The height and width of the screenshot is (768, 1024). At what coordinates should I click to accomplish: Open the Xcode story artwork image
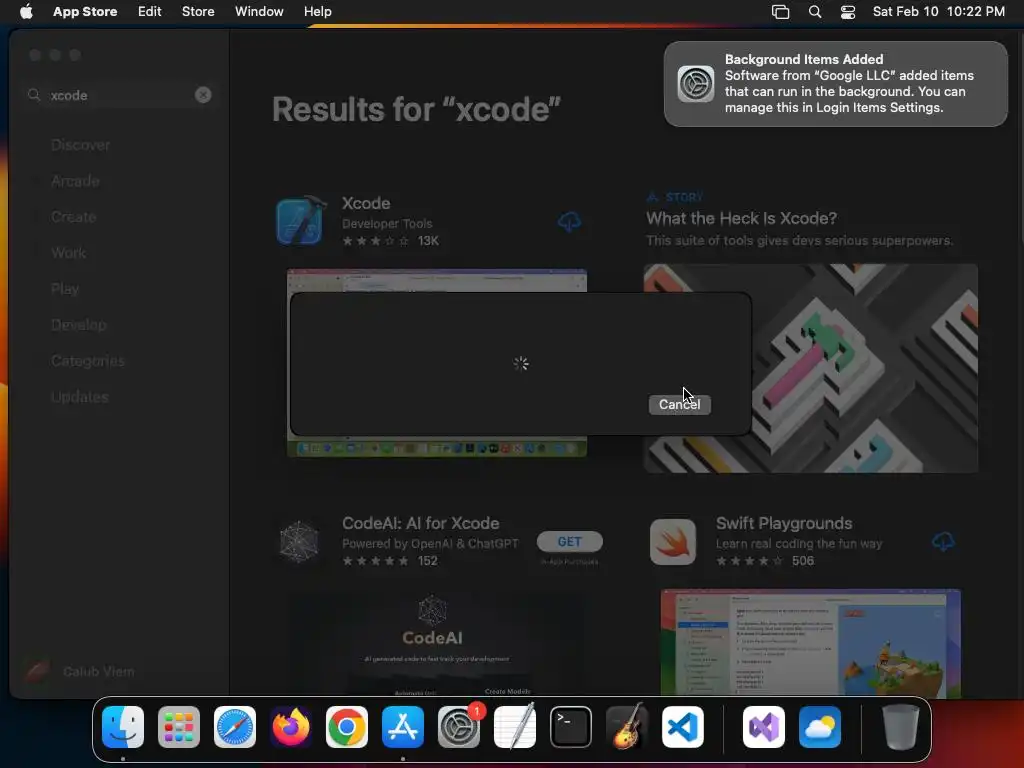coord(810,368)
